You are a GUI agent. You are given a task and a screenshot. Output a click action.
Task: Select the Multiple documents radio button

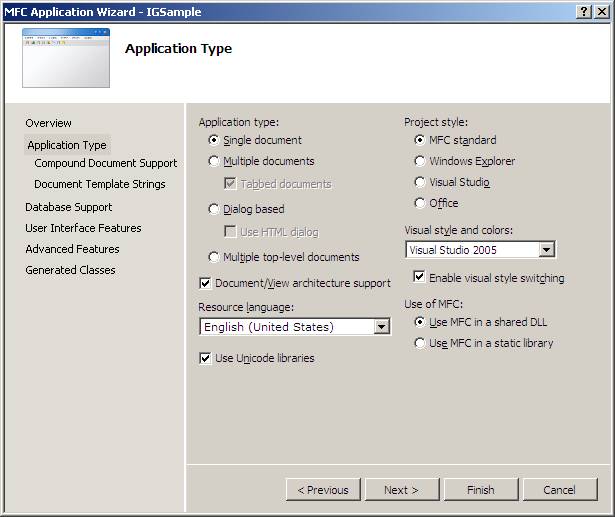(214, 161)
